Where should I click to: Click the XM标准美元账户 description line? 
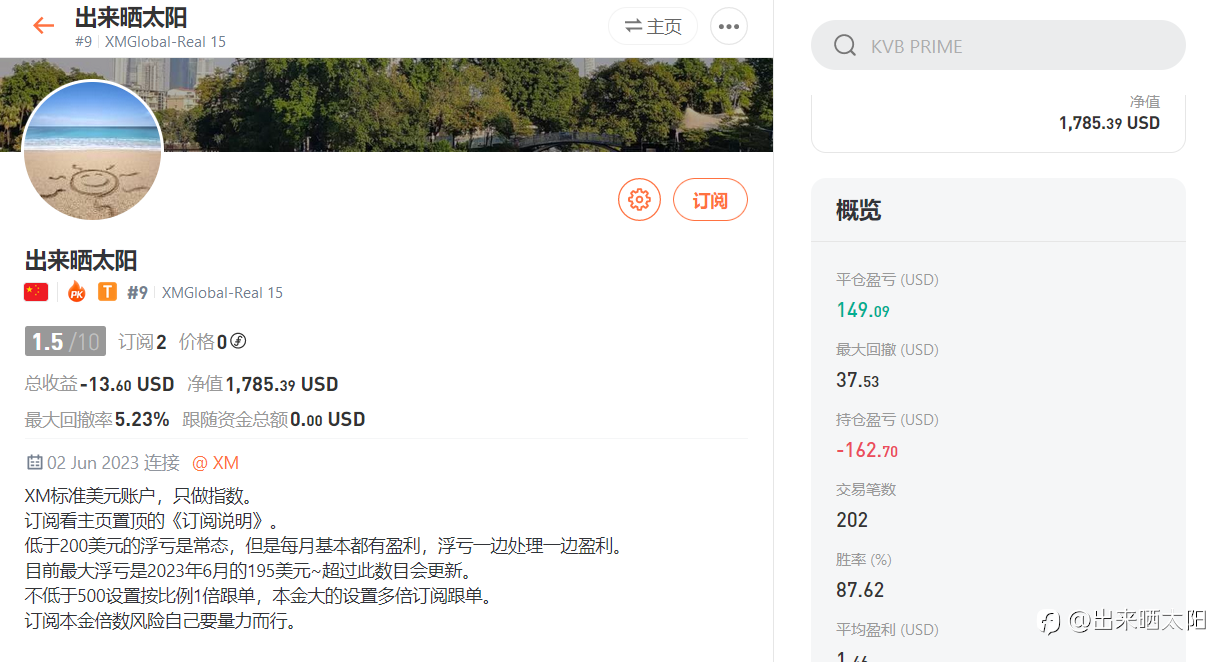pyautogui.click(x=138, y=496)
